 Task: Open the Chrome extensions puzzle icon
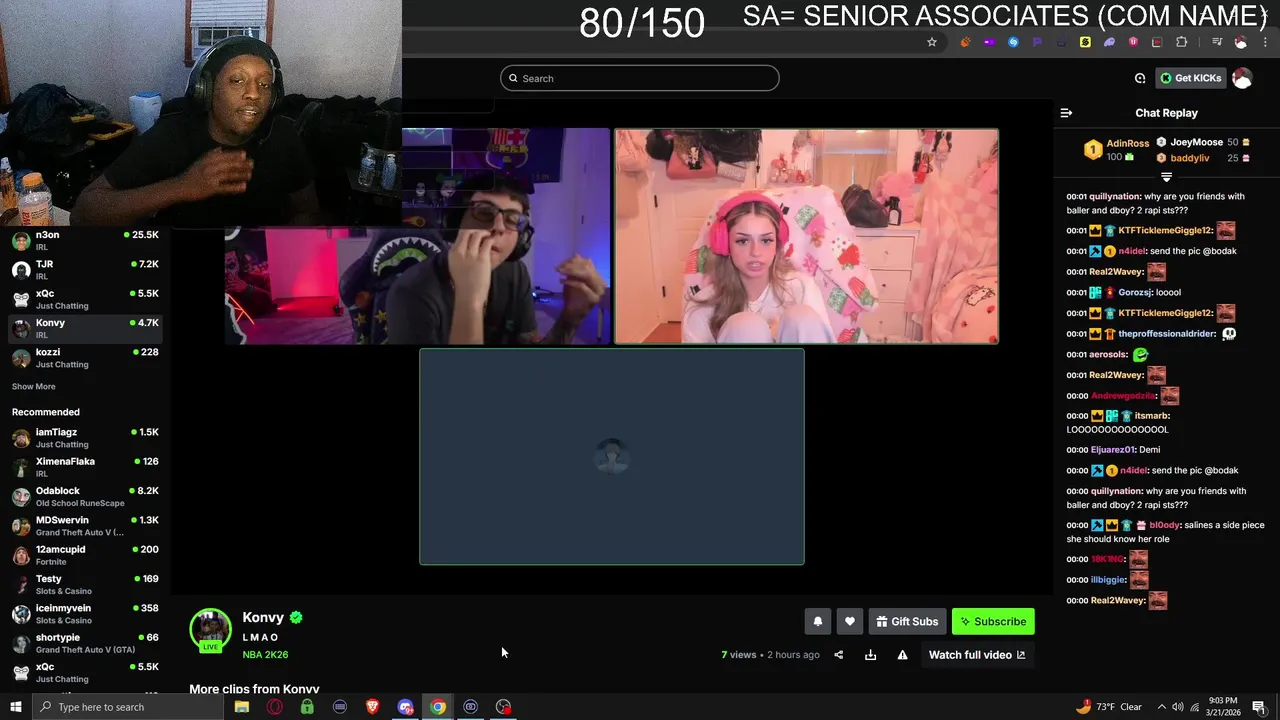[1182, 42]
